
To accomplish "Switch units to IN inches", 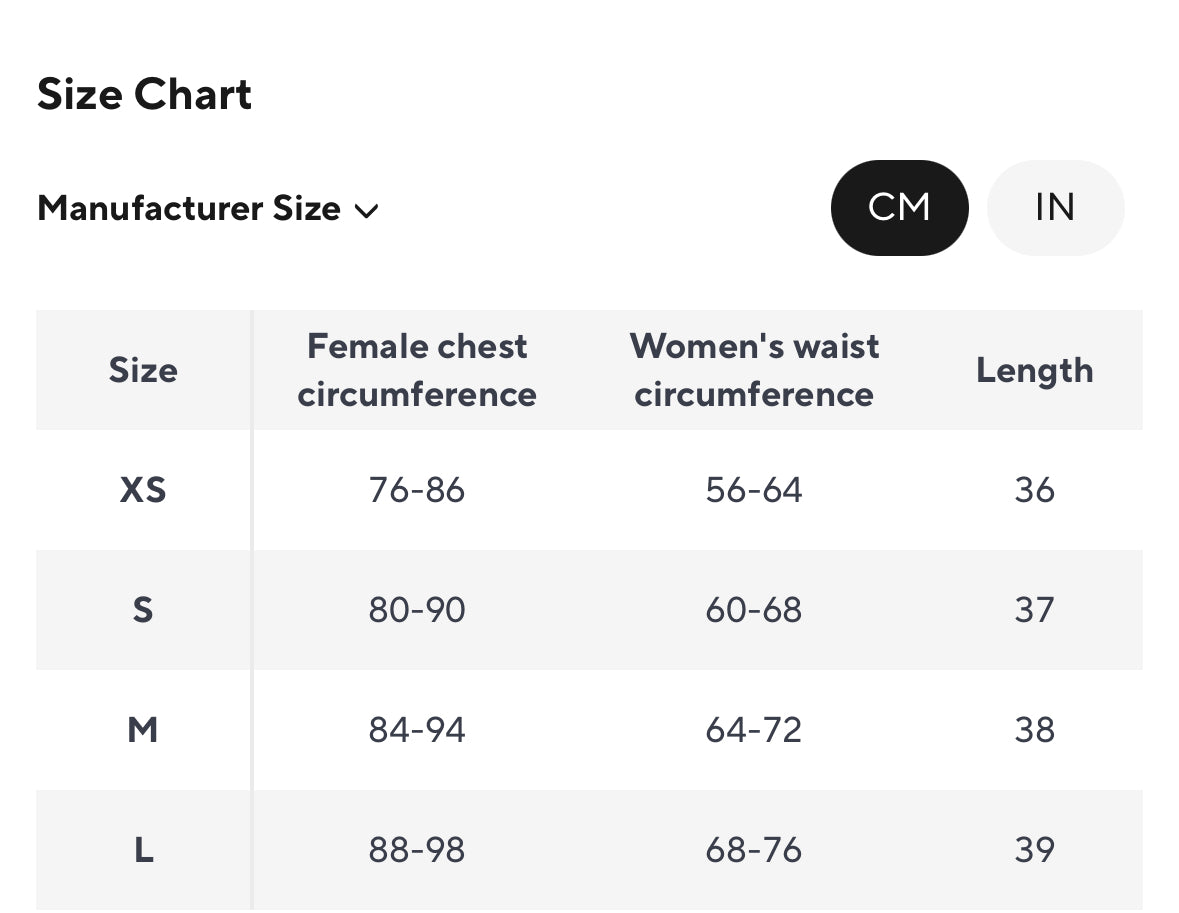I will (1055, 208).
